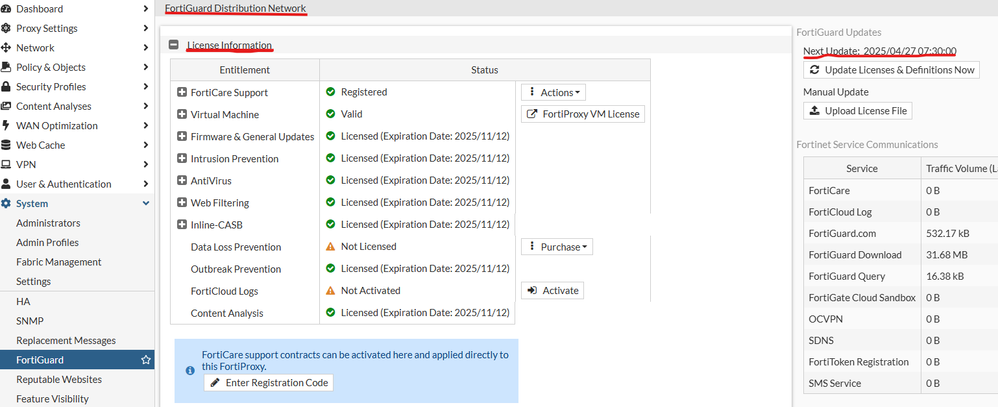Viewport: 998px width, 407px height.
Task: Click the User & Authentication person icon
Action: point(7,184)
